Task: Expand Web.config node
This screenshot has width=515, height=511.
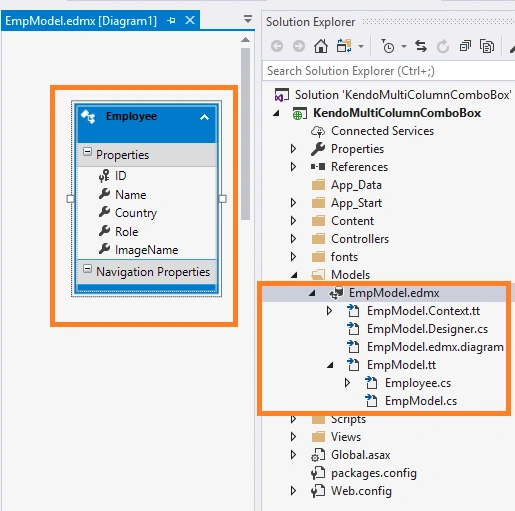Action: pos(293,491)
